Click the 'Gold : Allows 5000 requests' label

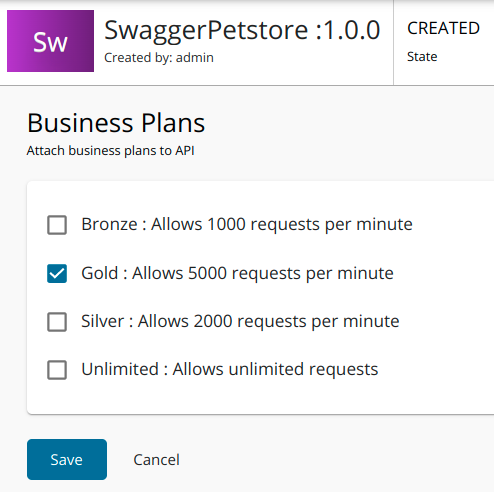[x=237, y=273]
